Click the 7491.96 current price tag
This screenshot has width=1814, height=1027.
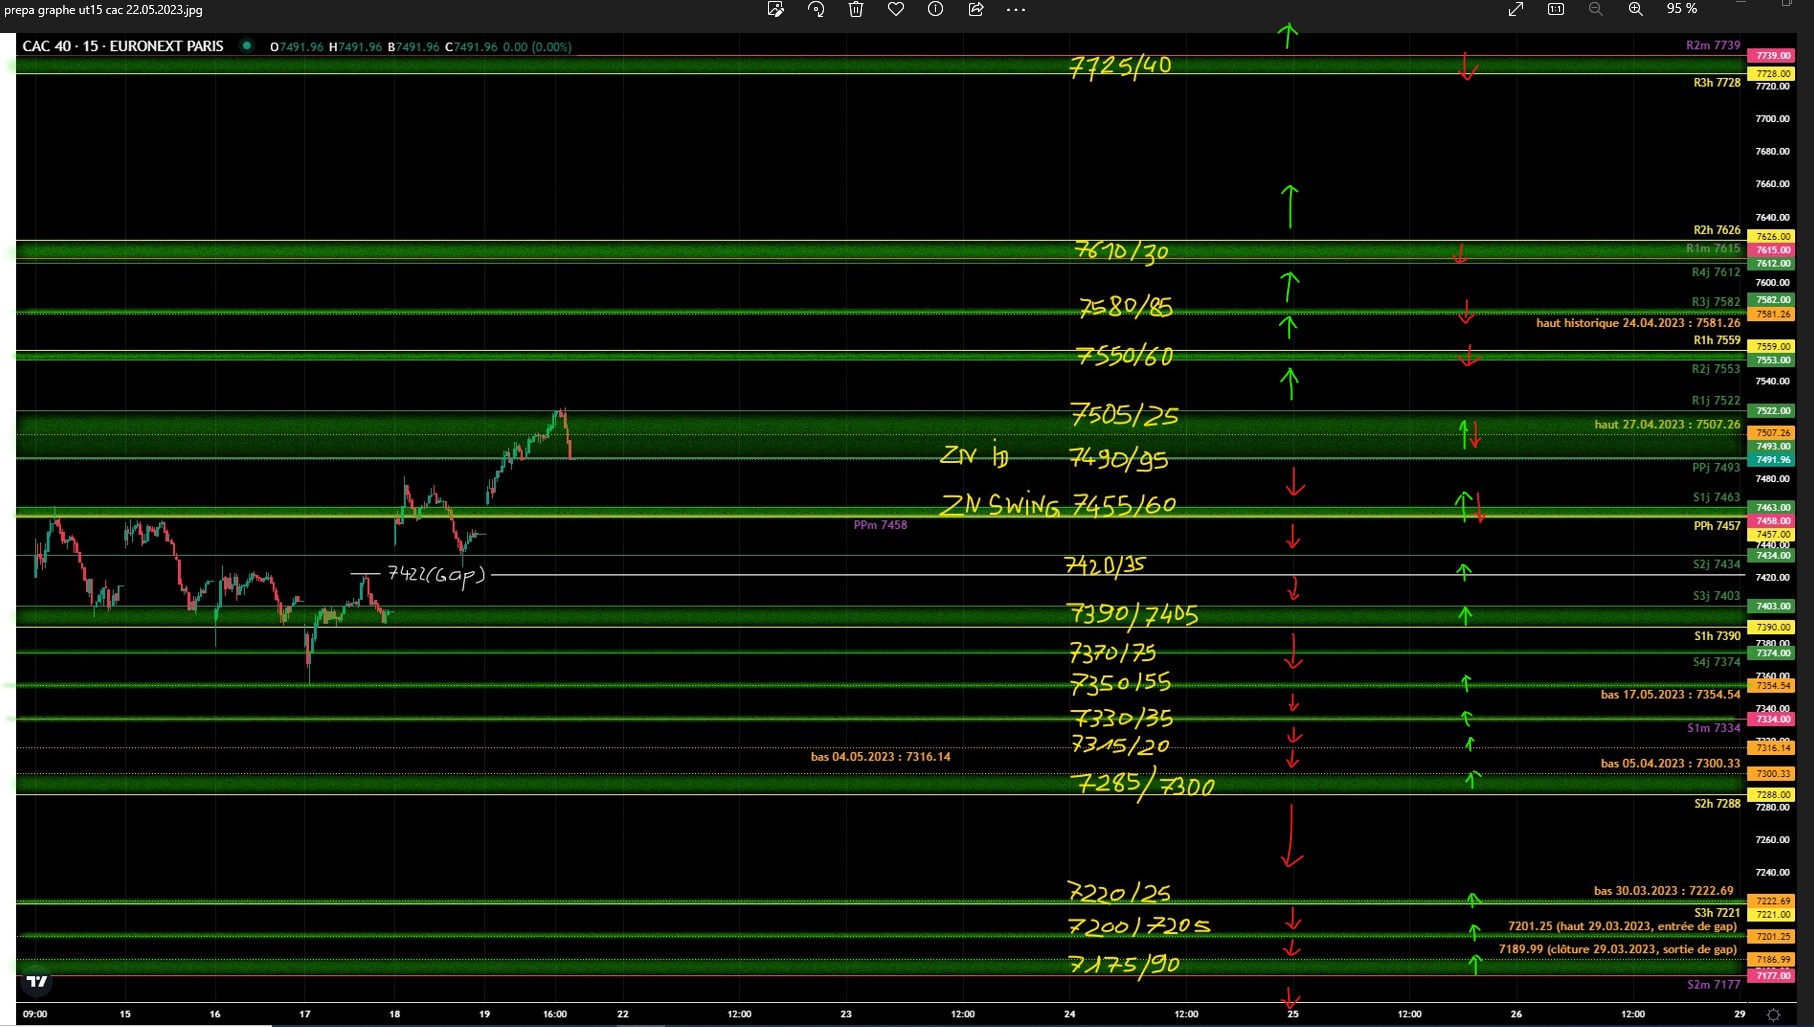1773,460
